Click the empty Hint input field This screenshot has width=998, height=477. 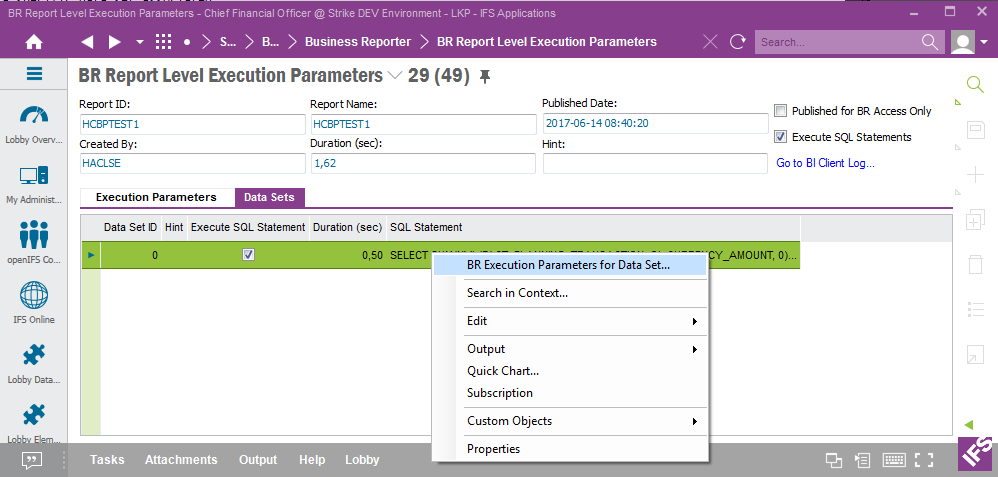[x=655, y=163]
